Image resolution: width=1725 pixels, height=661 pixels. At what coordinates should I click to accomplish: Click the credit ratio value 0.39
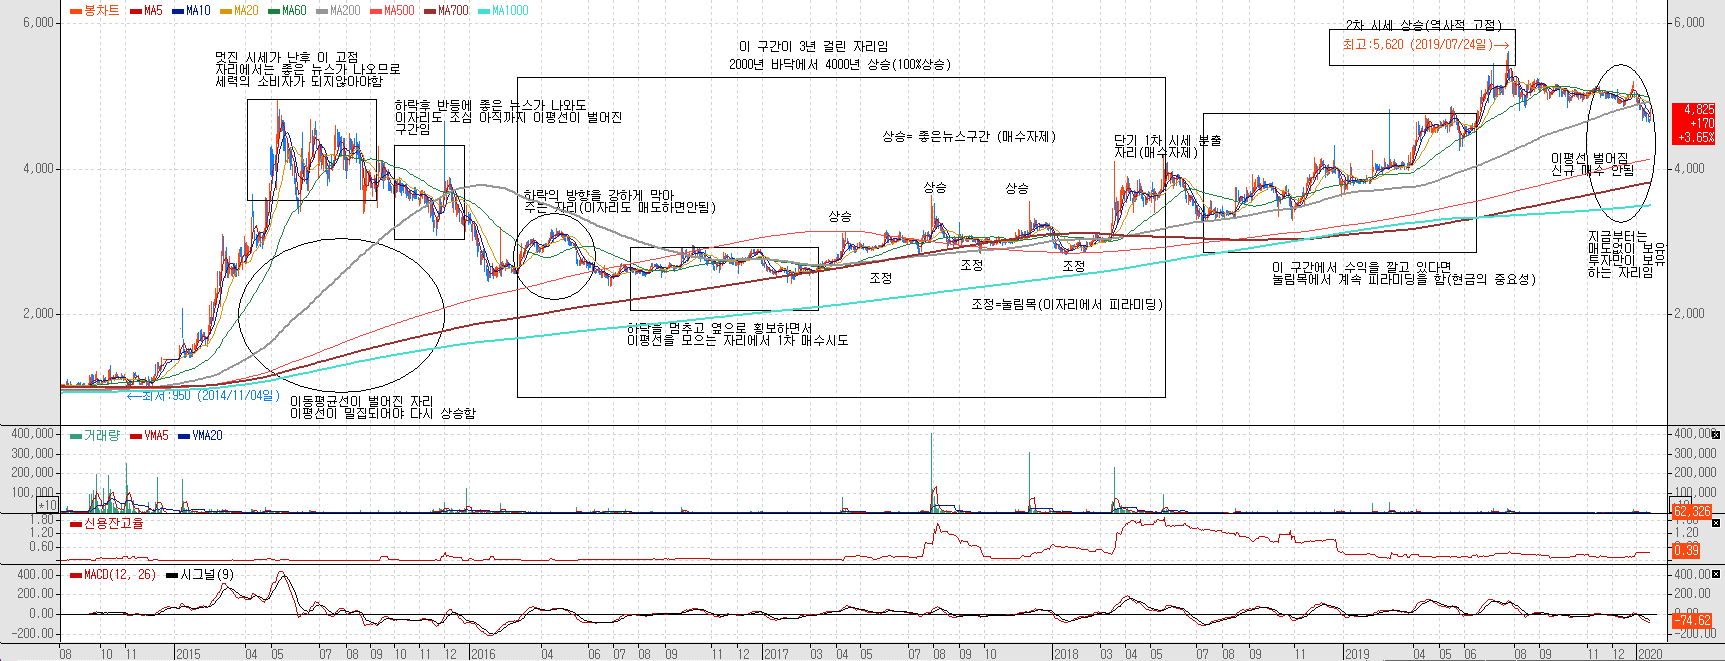1685,550
